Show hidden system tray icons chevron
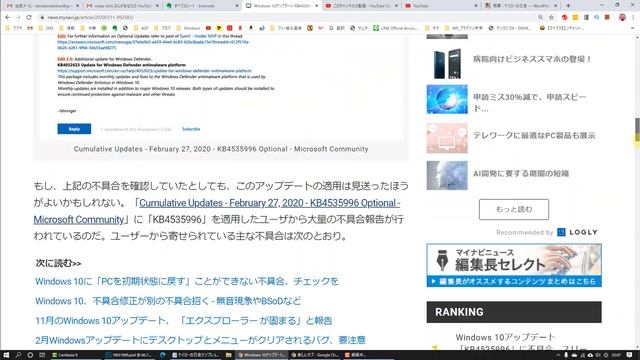The width and height of the screenshot is (640, 360). (558, 355)
